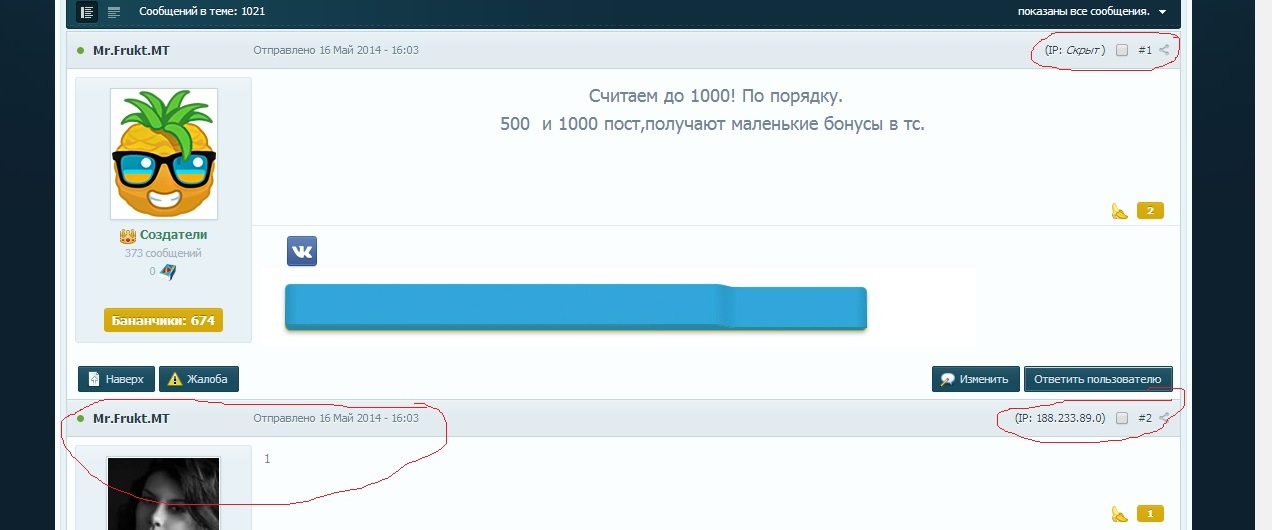Click the banana icon on post #2

(1120, 514)
